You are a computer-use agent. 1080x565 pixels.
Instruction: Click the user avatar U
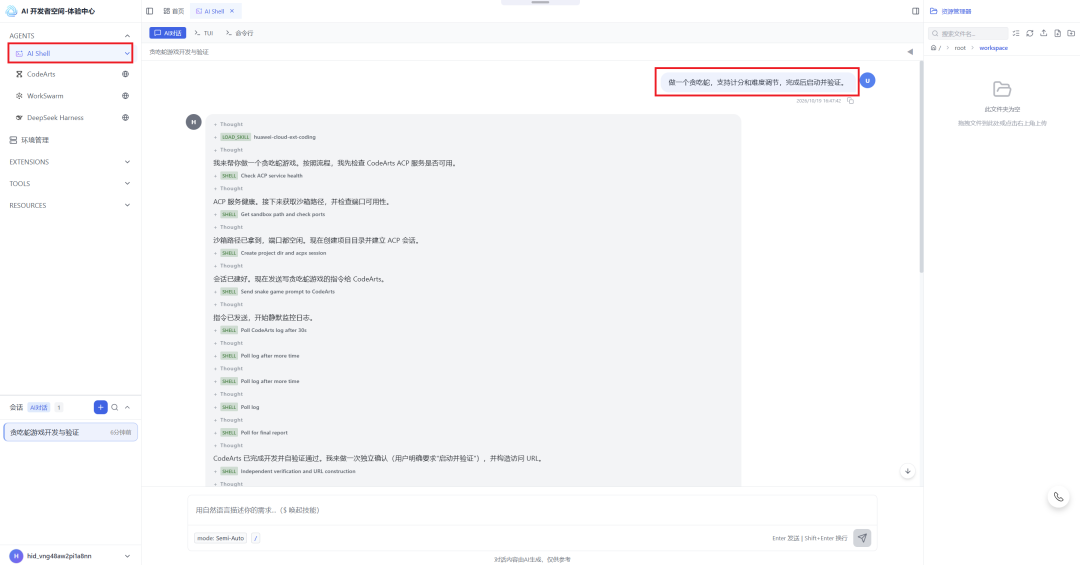point(867,81)
